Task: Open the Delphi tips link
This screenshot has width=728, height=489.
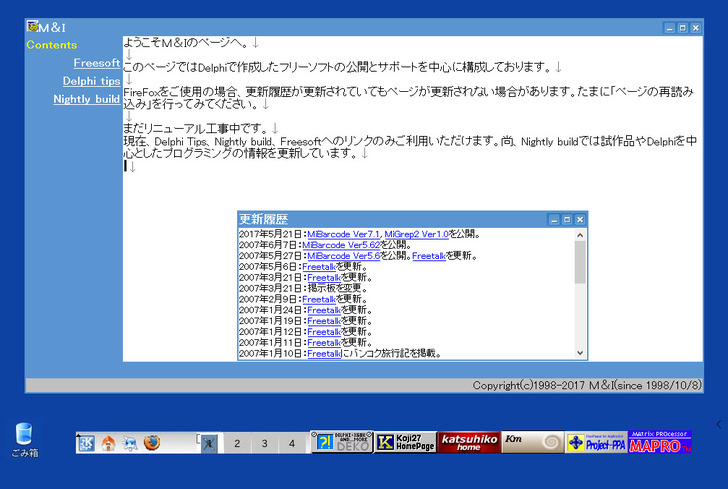Action: [91, 81]
